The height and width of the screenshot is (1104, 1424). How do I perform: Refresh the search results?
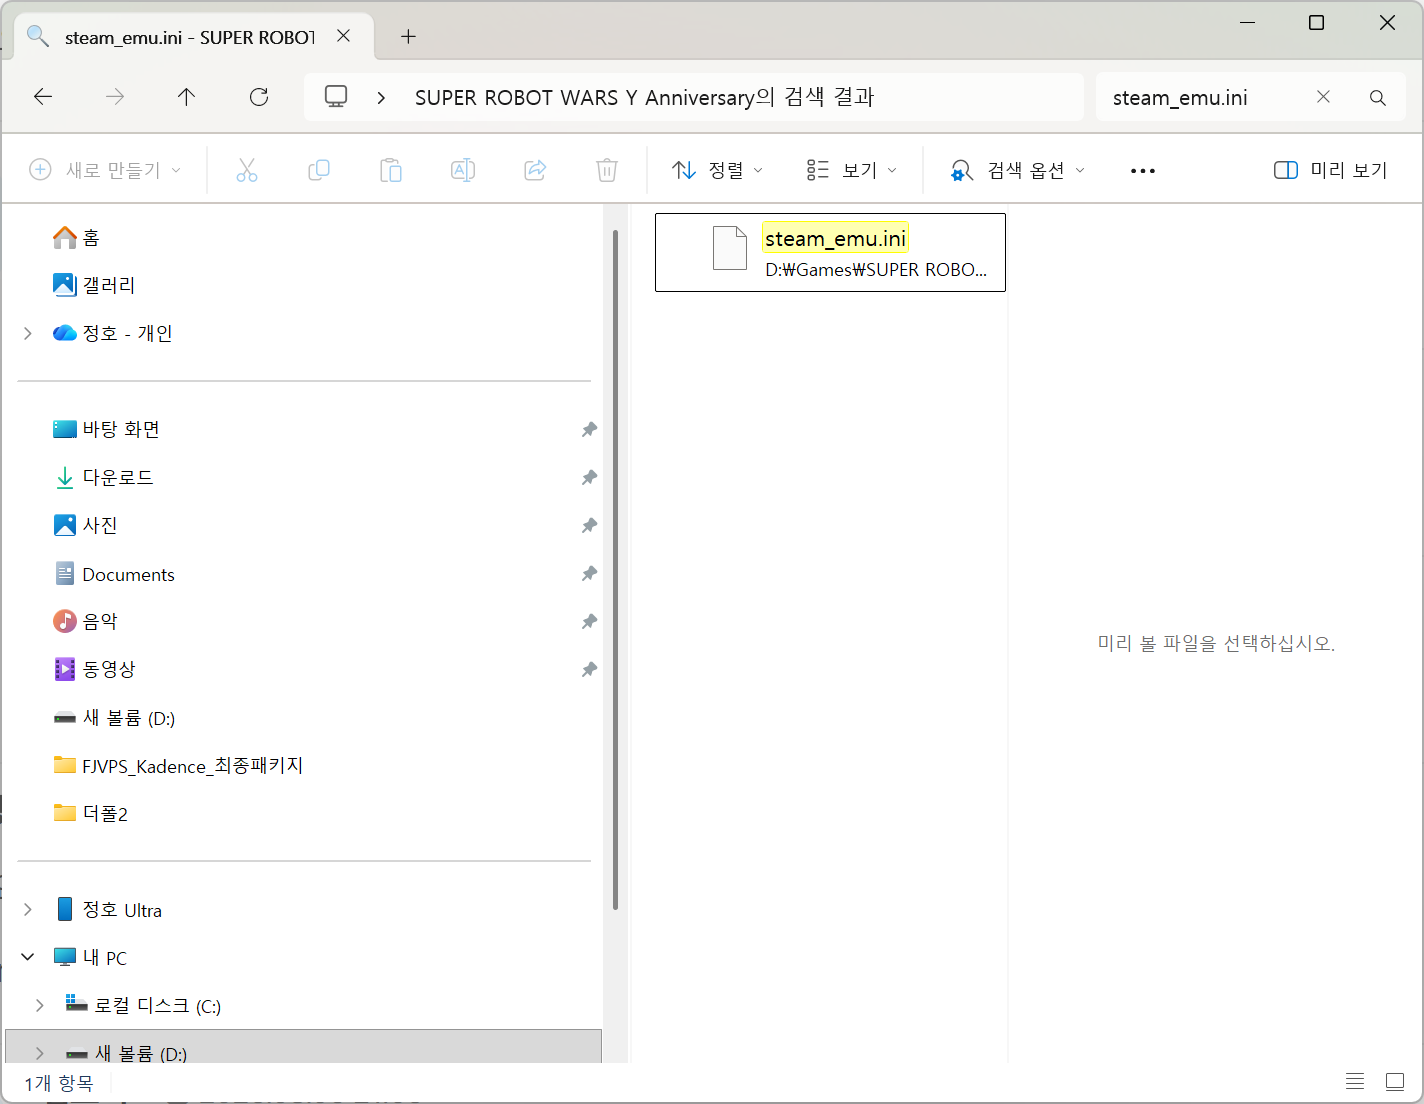[259, 97]
